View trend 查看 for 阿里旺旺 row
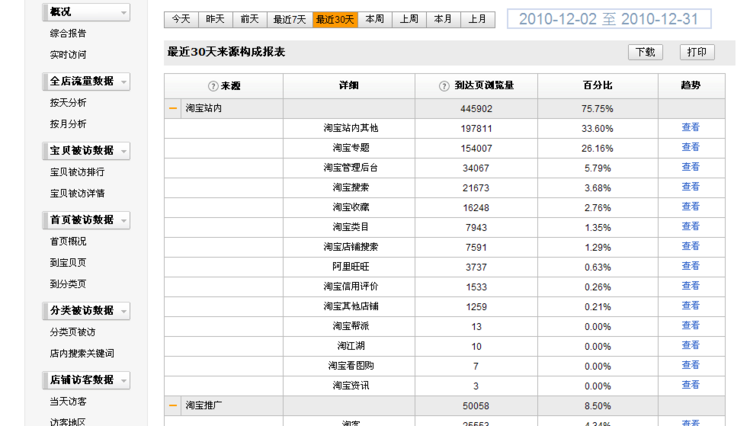Viewport: 750px width, 426px height. 691,266
